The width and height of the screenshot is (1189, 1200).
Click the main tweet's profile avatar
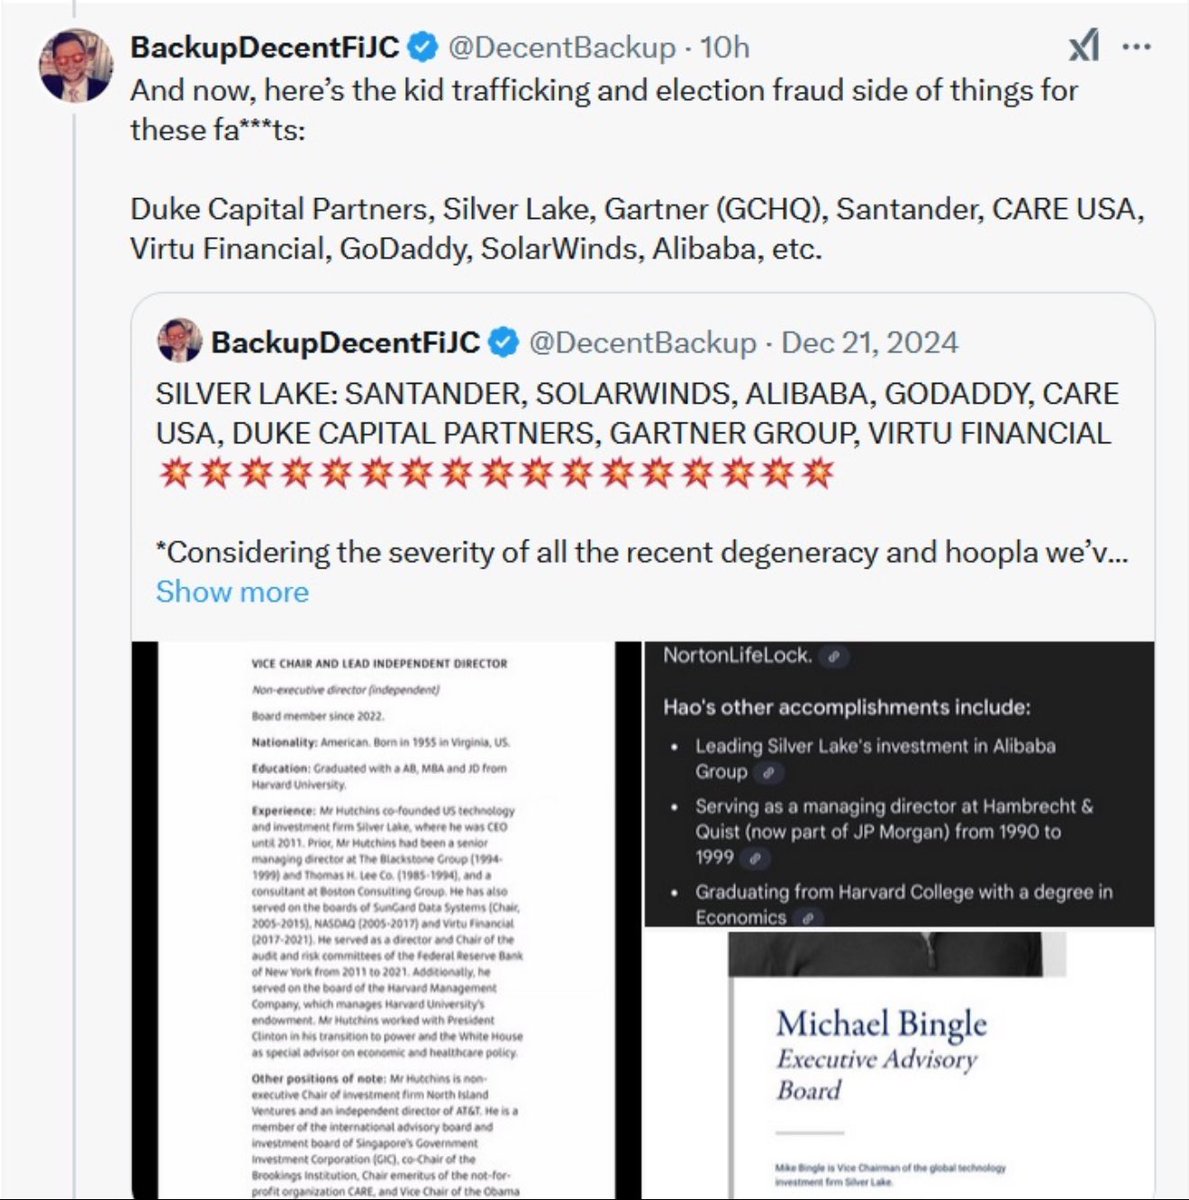pos(75,63)
